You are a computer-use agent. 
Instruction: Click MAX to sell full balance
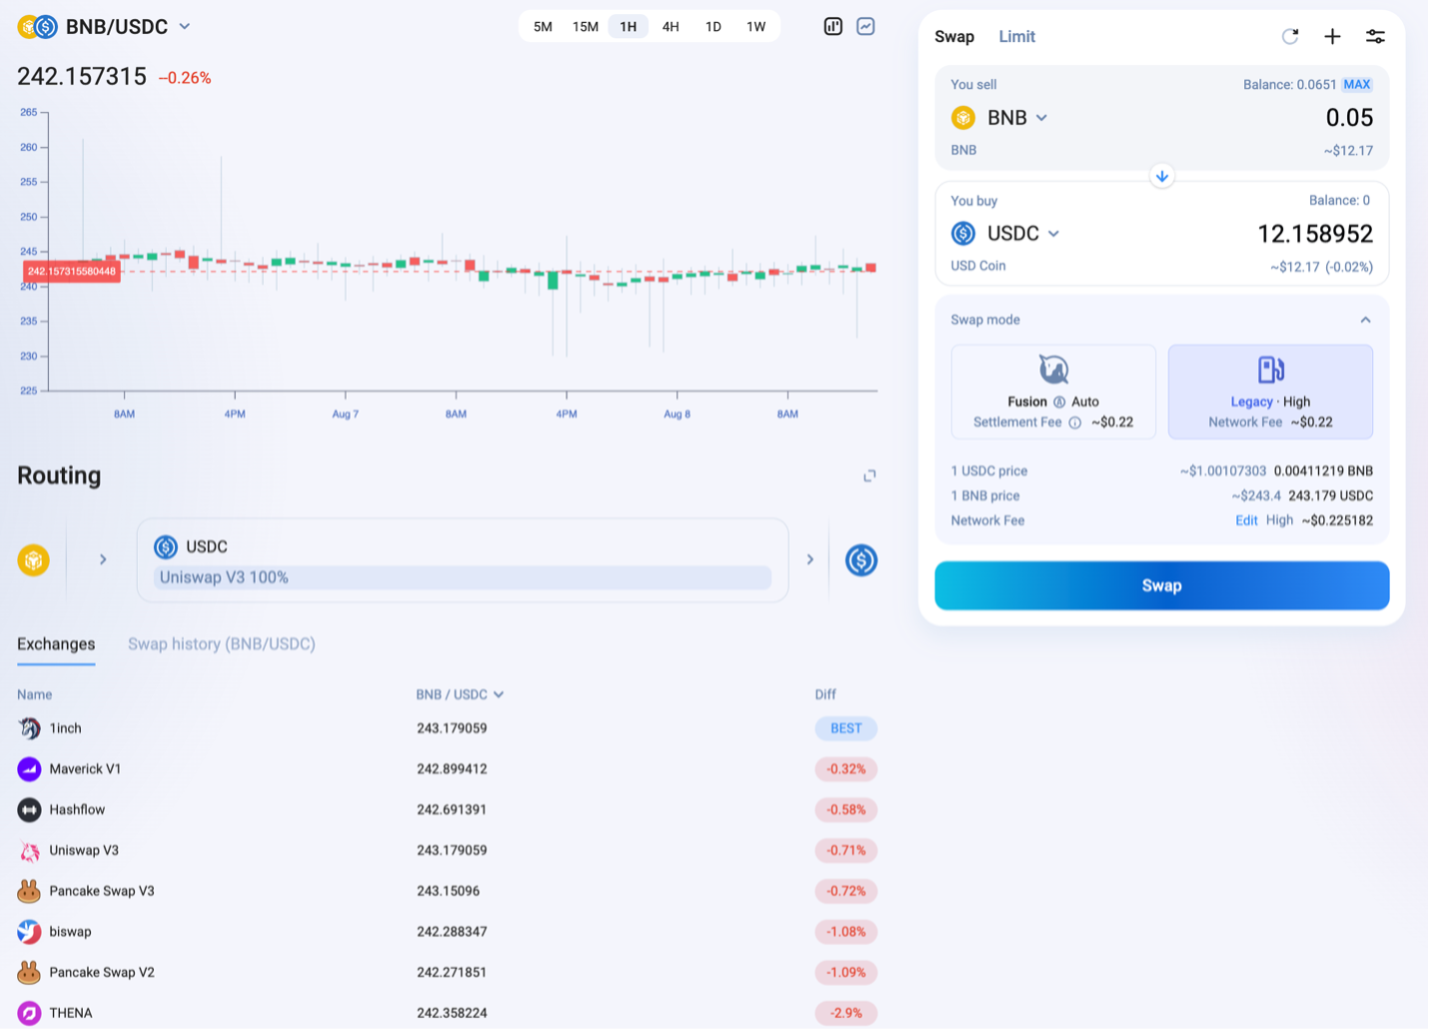[x=1357, y=85]
